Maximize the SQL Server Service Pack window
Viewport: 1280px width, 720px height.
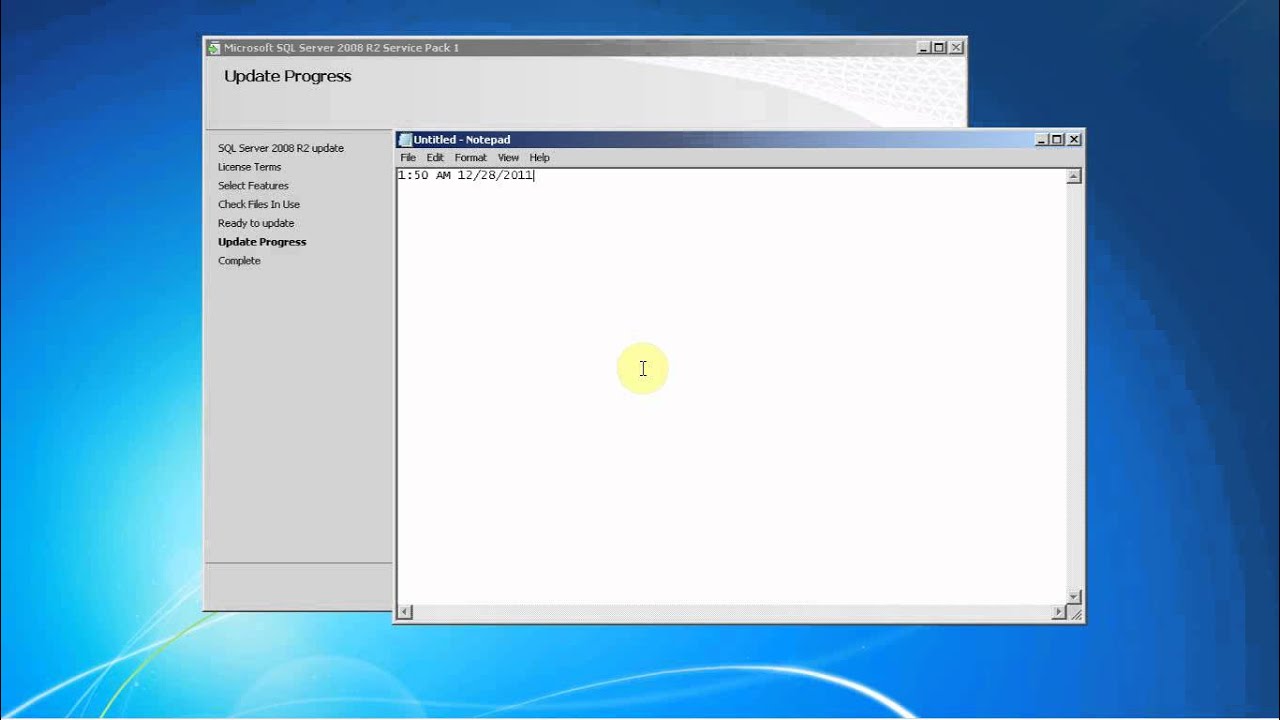[x=939, y=48]
